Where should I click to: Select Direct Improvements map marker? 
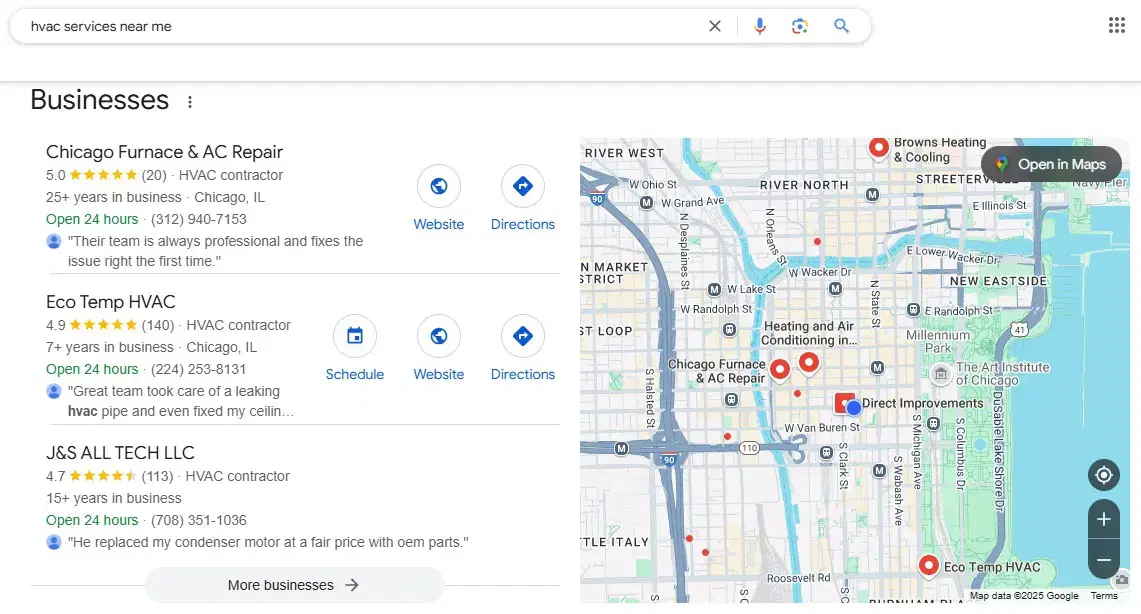point(845,403)
